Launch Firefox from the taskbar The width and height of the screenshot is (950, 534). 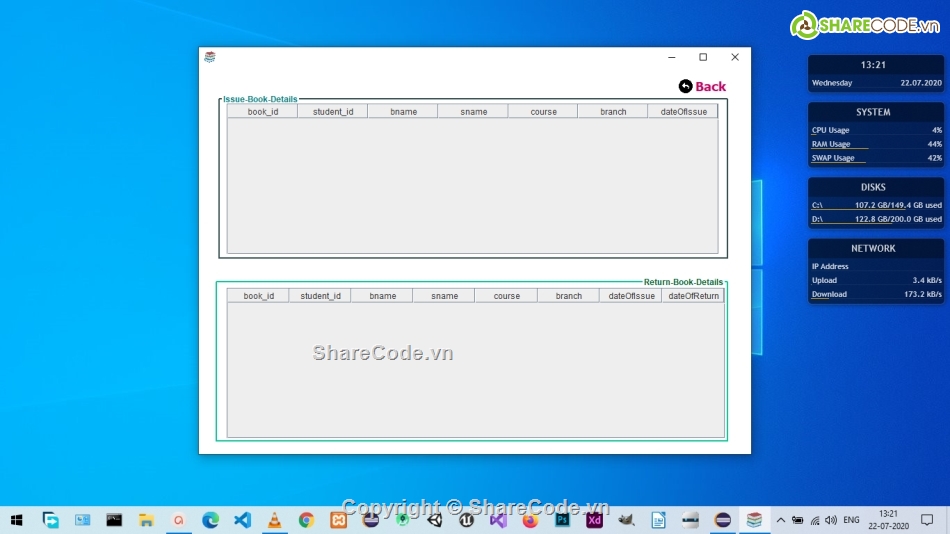tap(530, 520)
